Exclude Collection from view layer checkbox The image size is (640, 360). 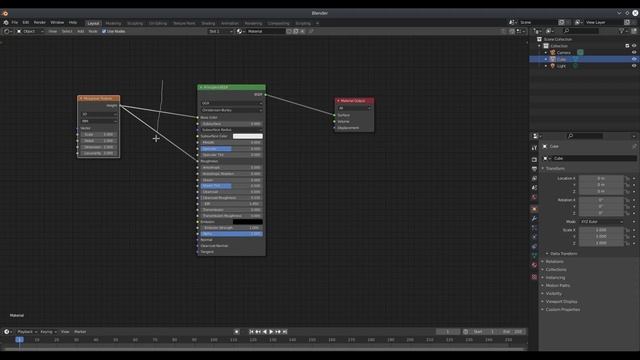click(627, 46)
